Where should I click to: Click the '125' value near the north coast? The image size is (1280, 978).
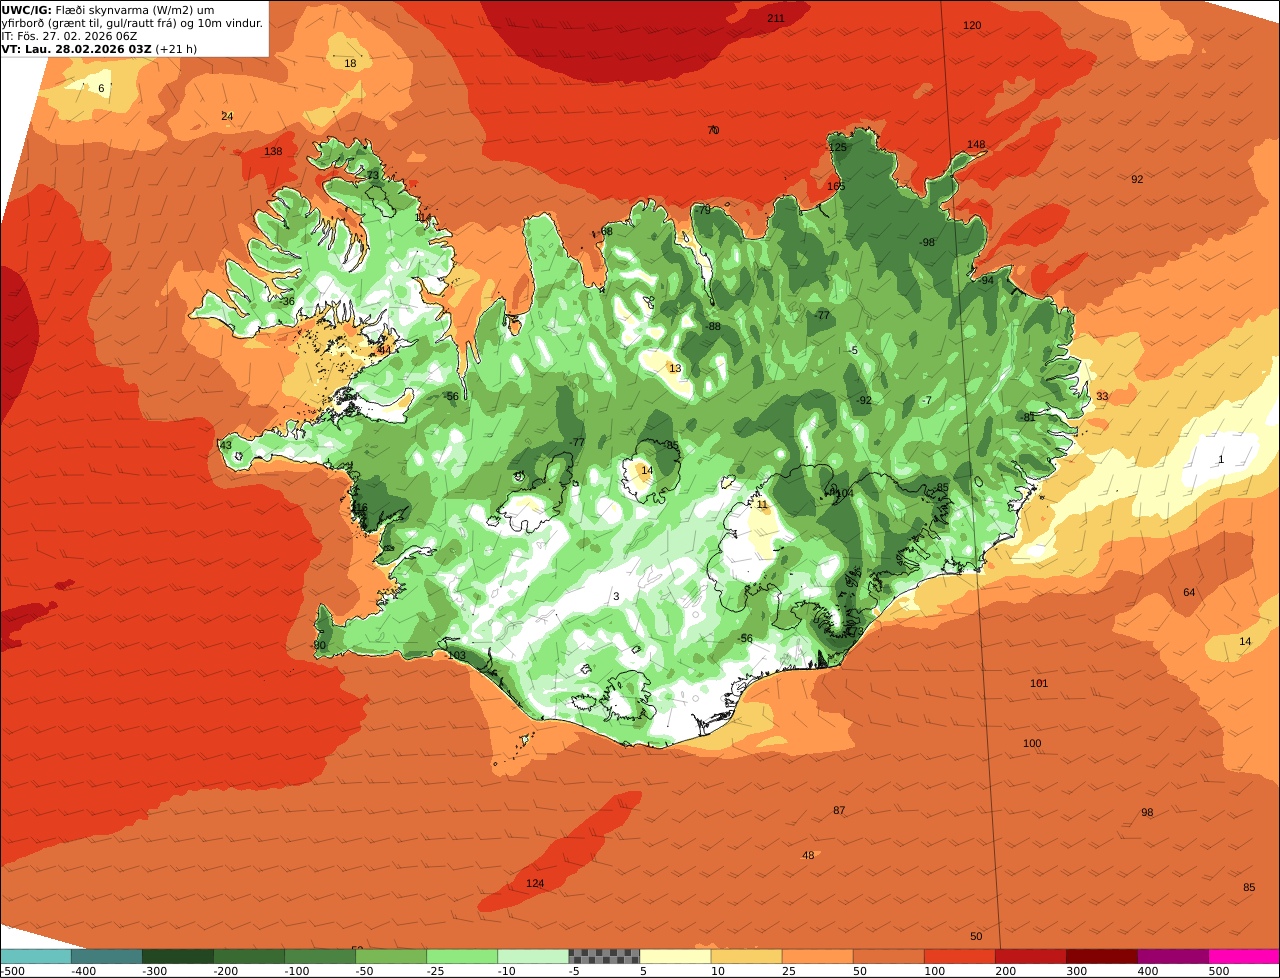pos(838,147)
